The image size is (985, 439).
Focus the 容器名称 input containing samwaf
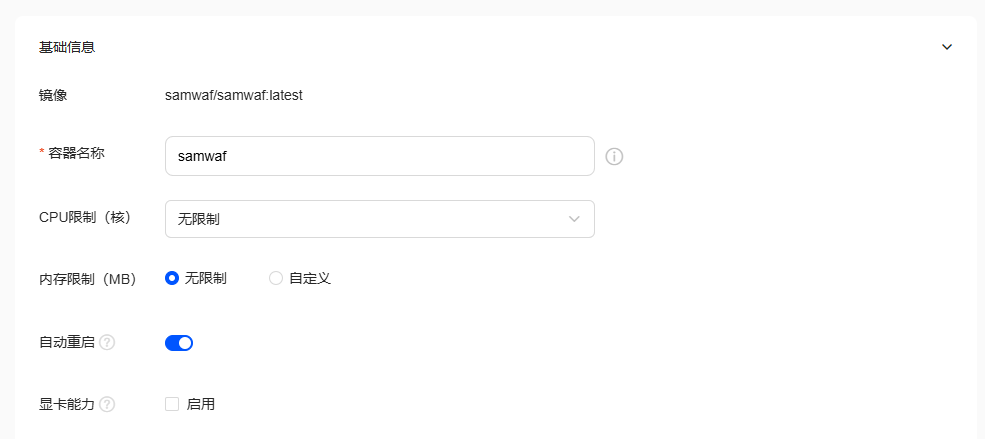pos(379,156)
